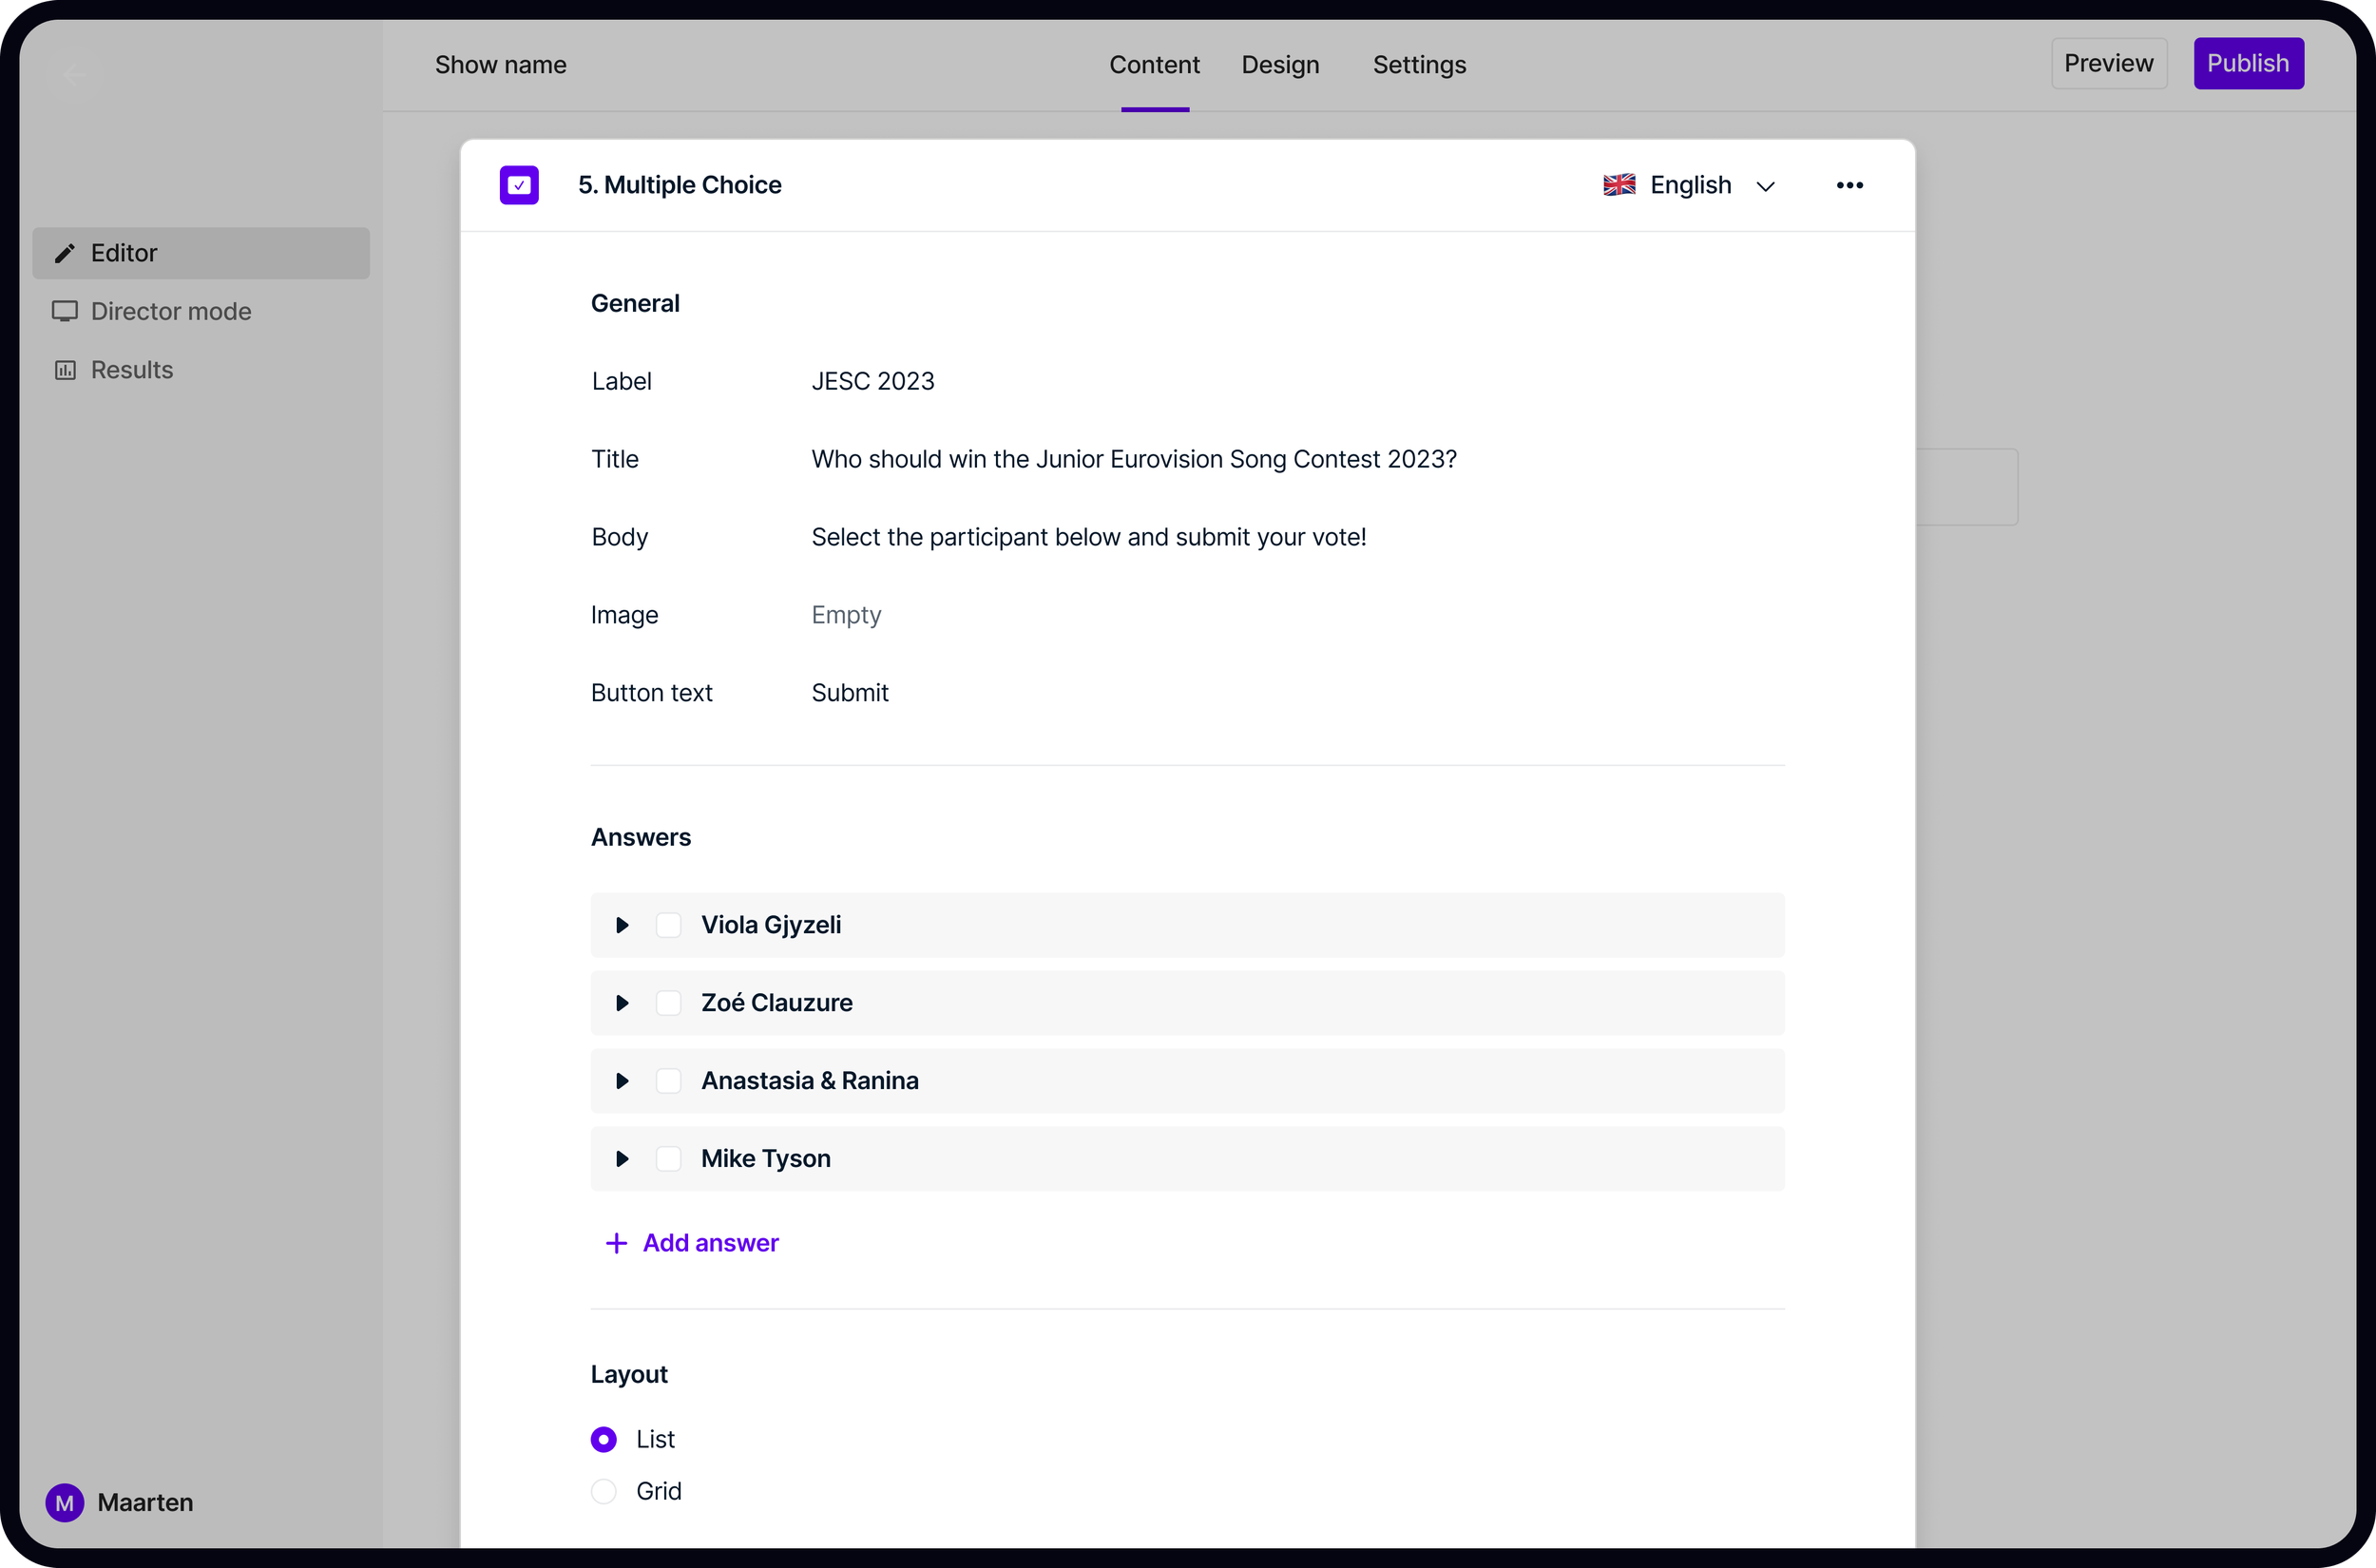Click the pencil Editor icon in sidebar
2376x1568 pixels.
(x=65, y=253)
